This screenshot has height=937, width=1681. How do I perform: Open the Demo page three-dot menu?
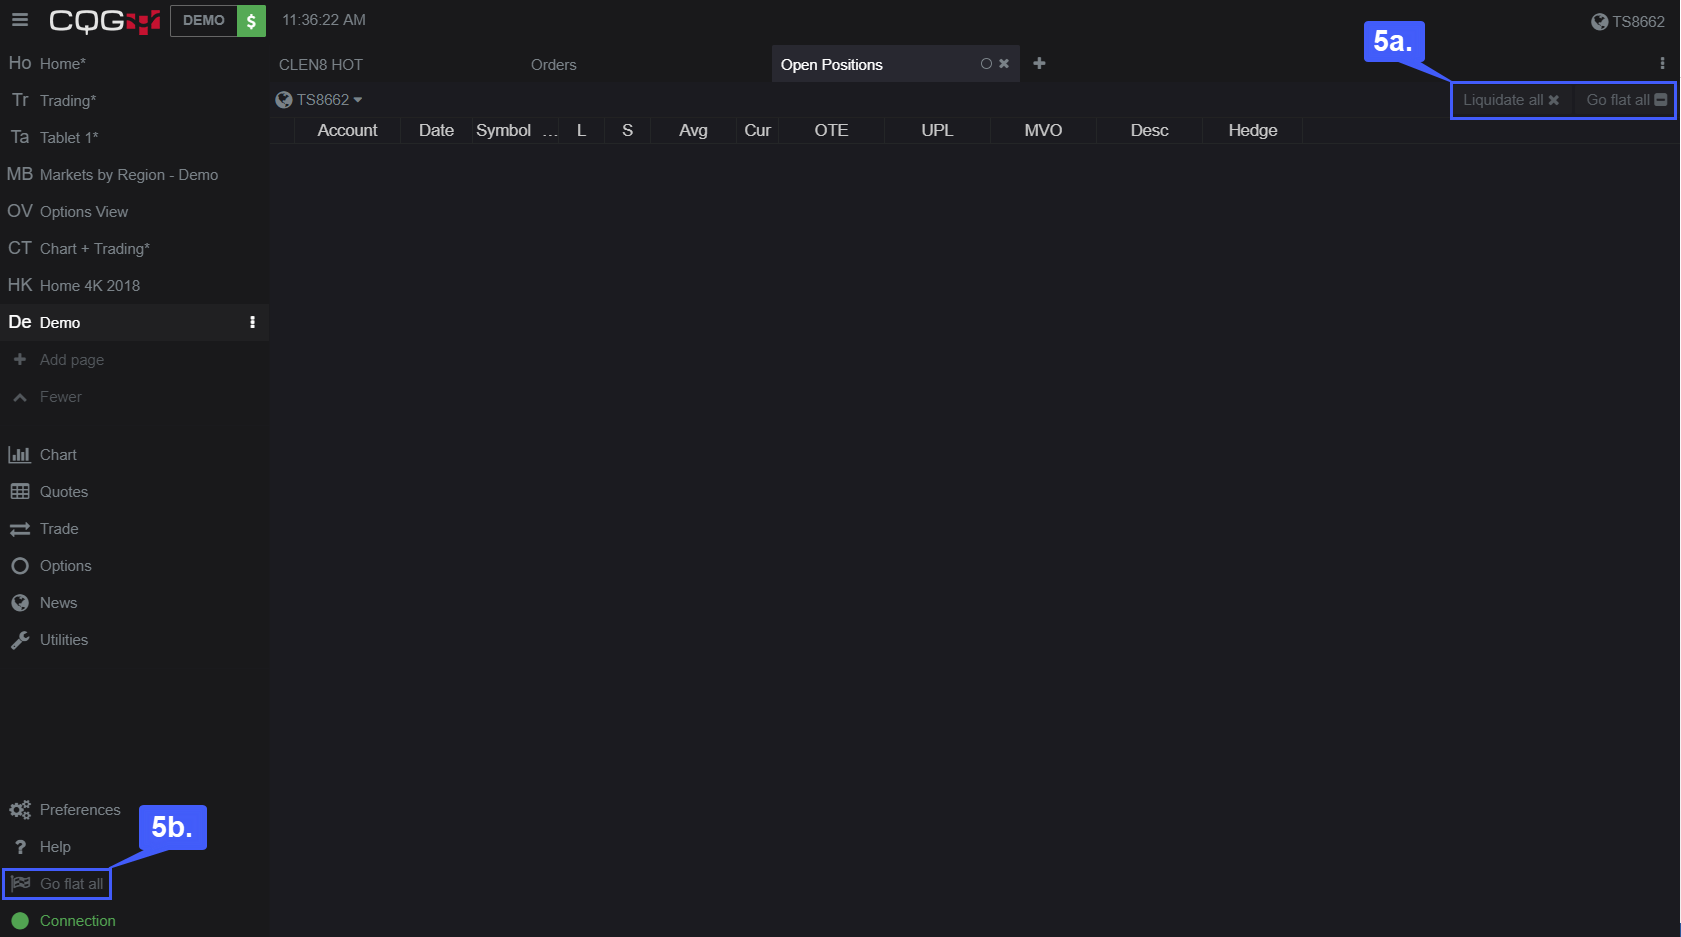tap(252, 323)
